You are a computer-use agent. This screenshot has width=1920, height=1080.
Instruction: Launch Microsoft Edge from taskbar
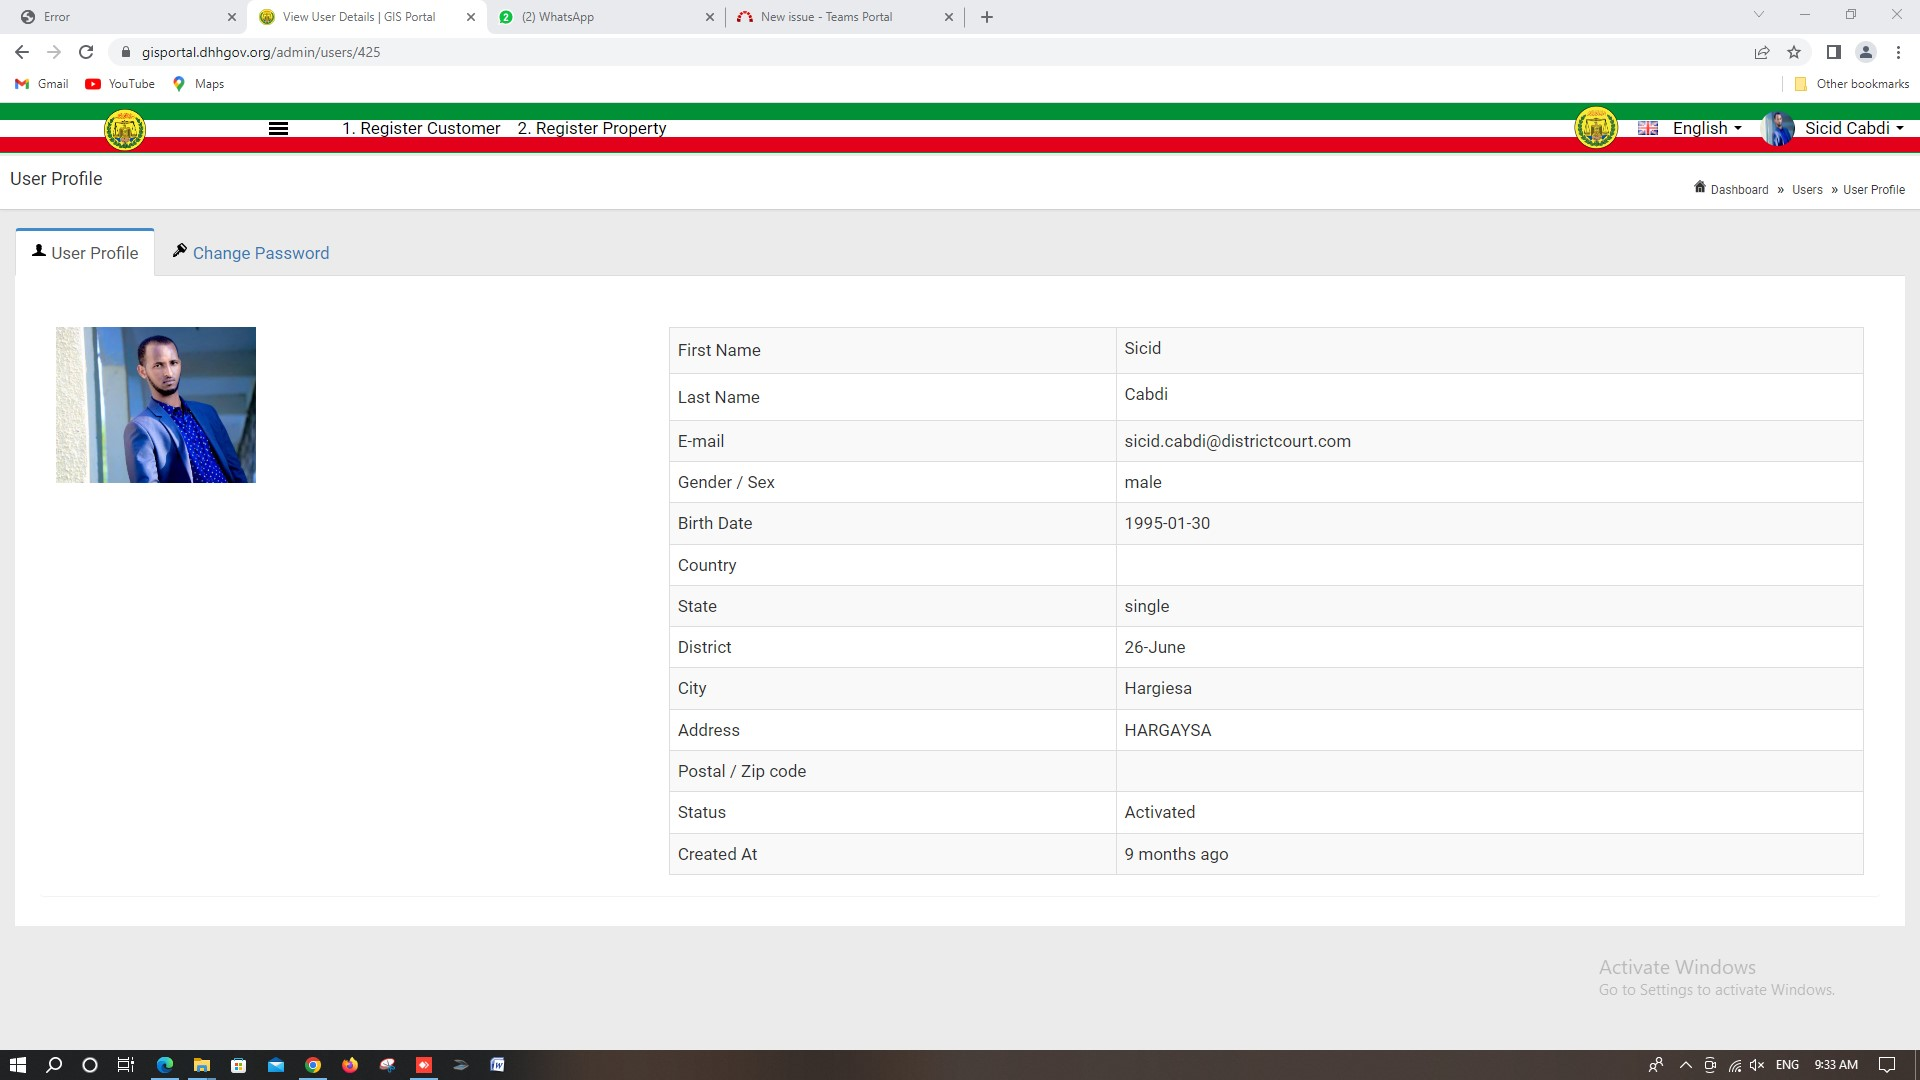(165, 1065)
